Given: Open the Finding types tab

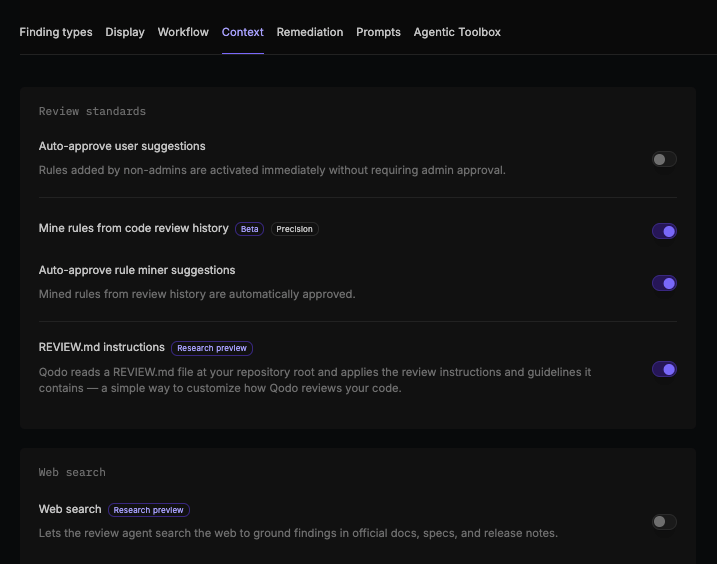Looking at the screenshot, I should click(x=56, y=32).
